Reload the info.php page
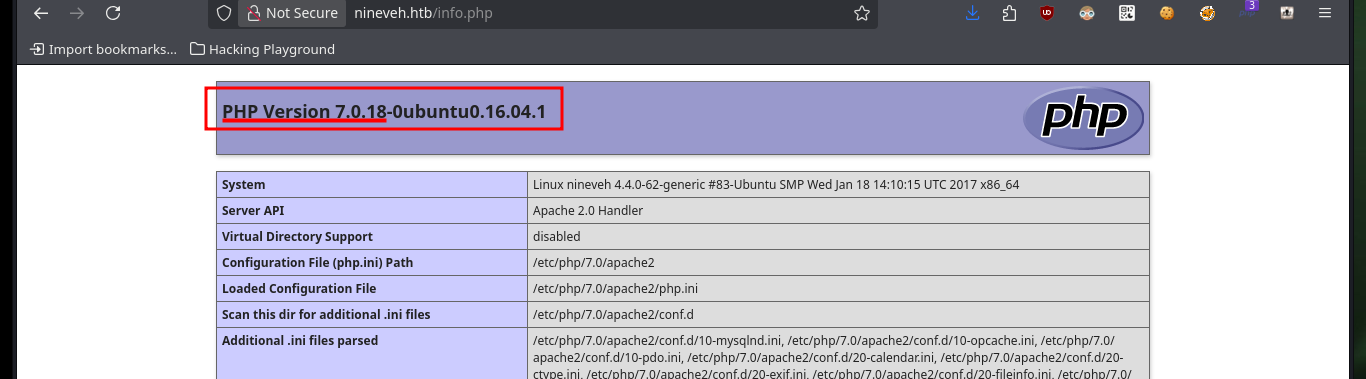 (x=113, y=14)
